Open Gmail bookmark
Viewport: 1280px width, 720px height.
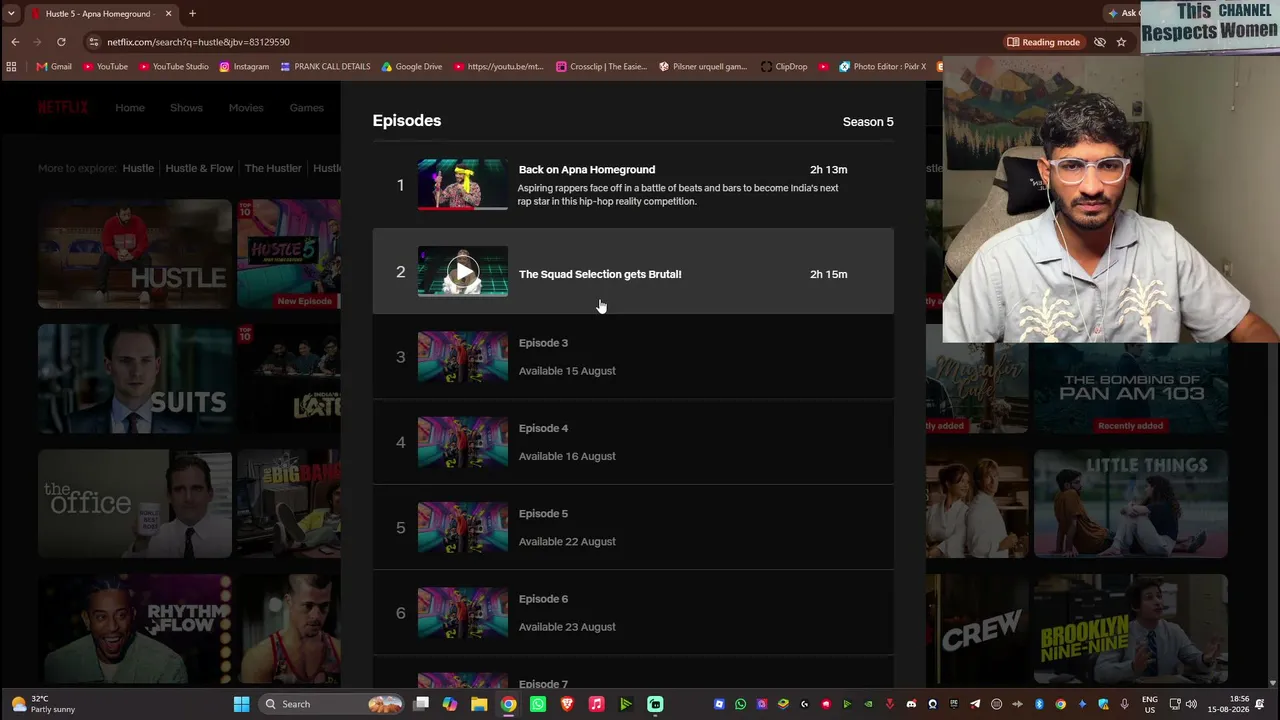coord(54,67)
